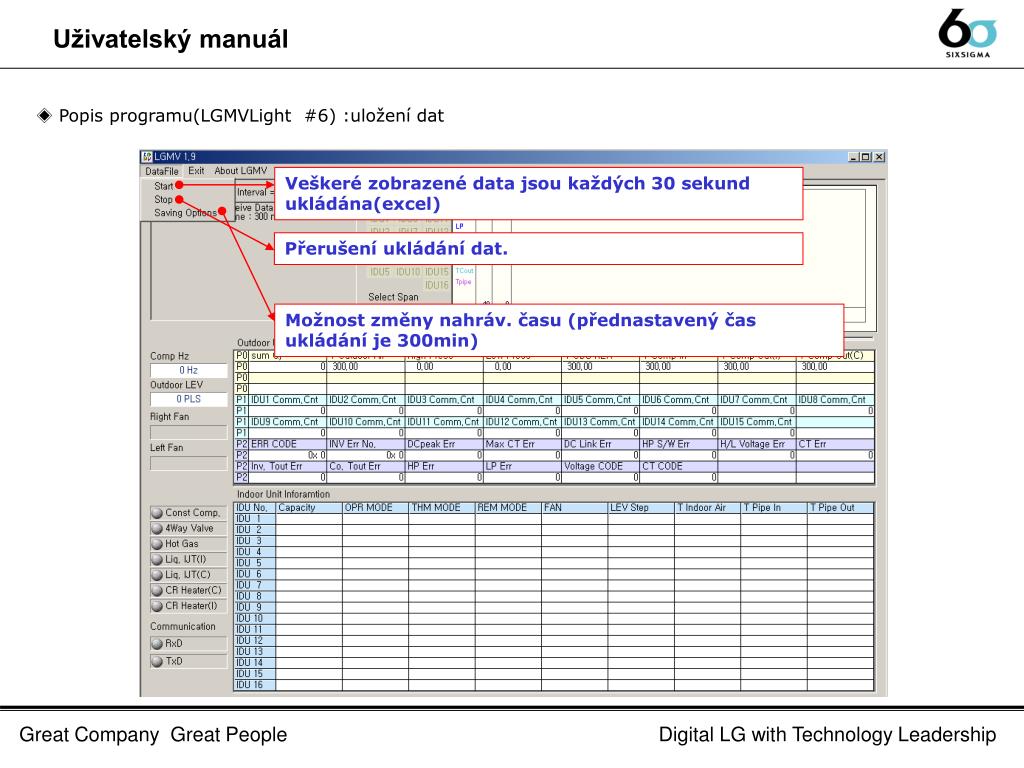Open the About LGMV menu

coord(241,170)
